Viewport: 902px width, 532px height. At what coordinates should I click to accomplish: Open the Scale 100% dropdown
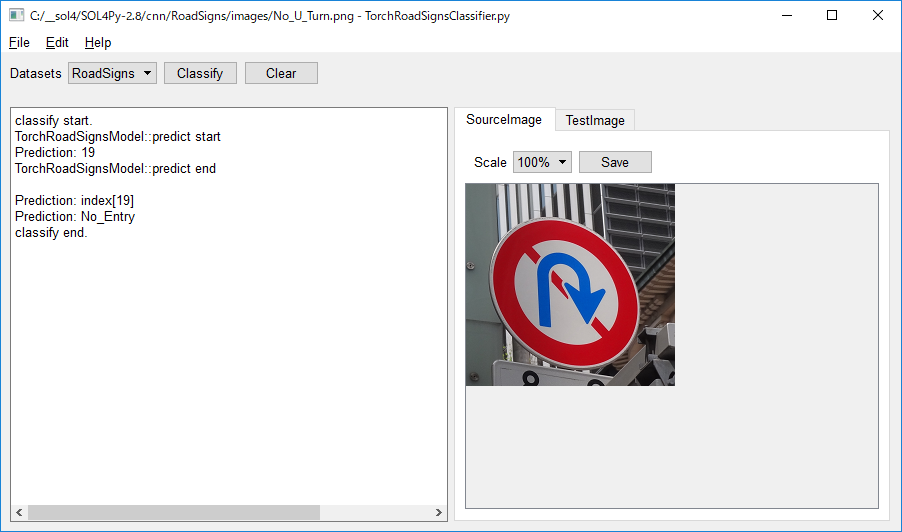pyautogui.click(x=542, y=162)
